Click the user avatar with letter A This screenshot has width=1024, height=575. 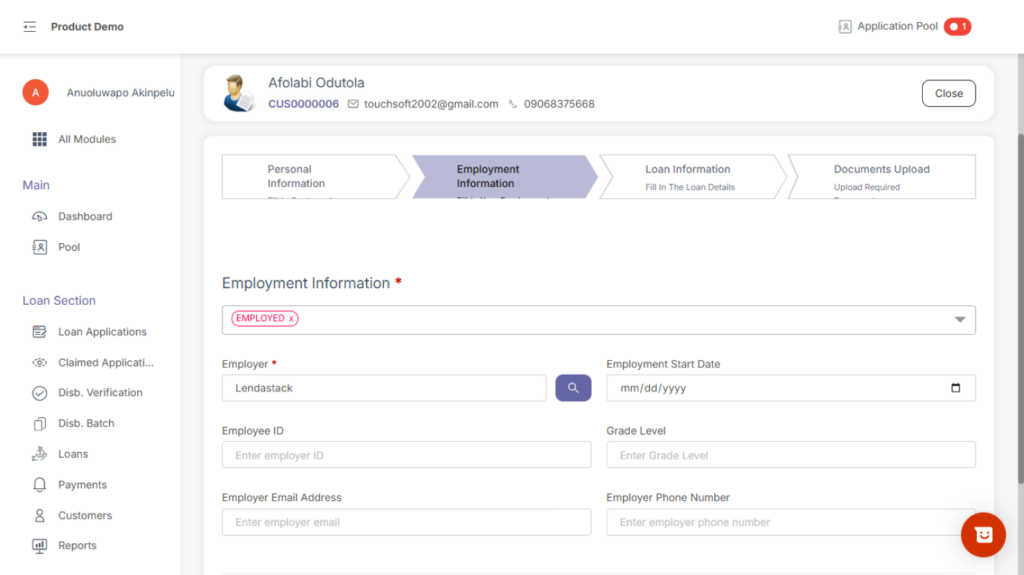tap(35, 93)
